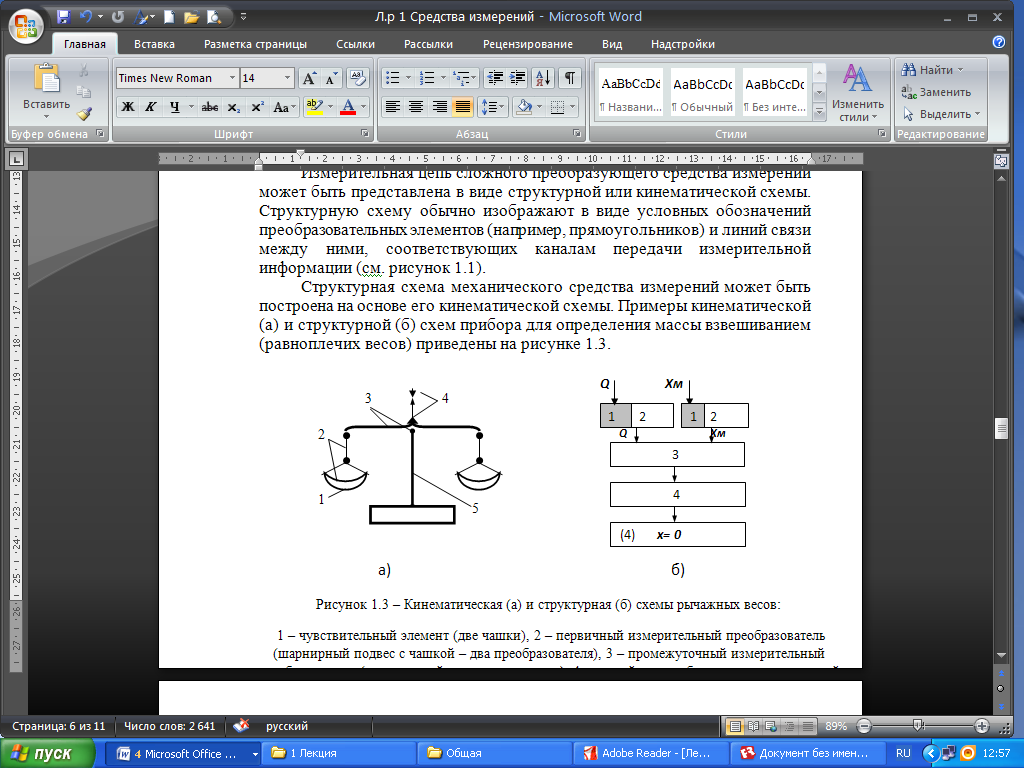Toggle strikethrough abc formatting
1024x768 pixels.
(x=210, y=106)
